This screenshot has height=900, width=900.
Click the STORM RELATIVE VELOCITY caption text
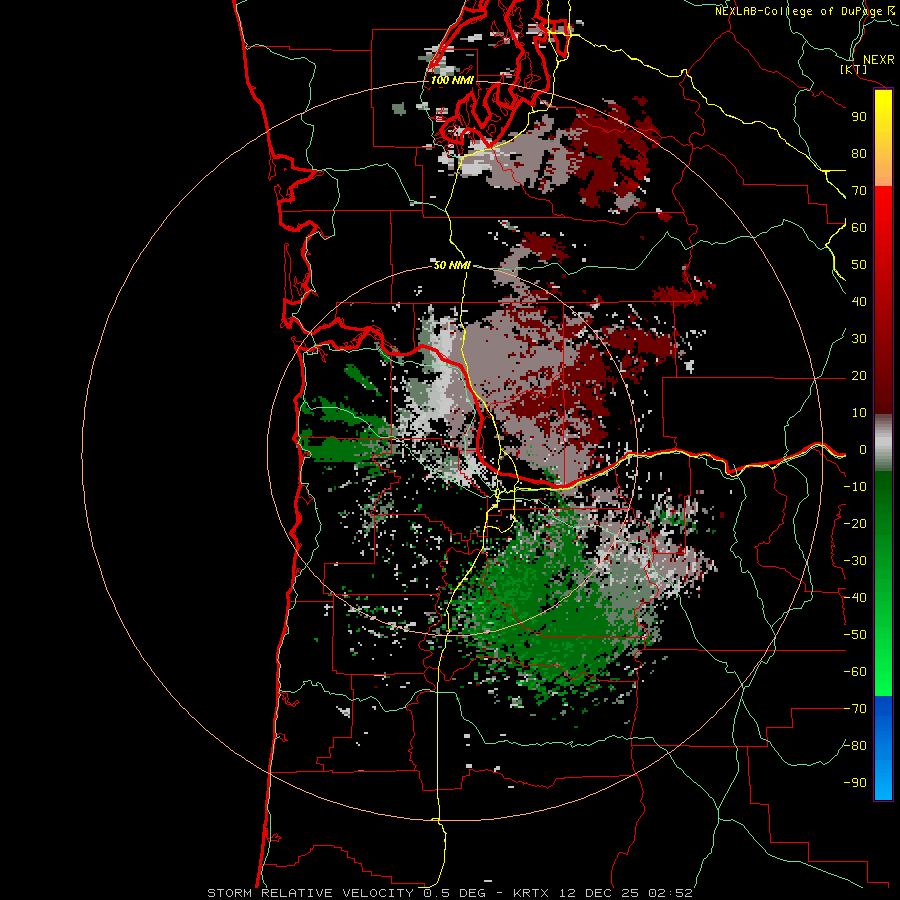click(x=310, y=893)
